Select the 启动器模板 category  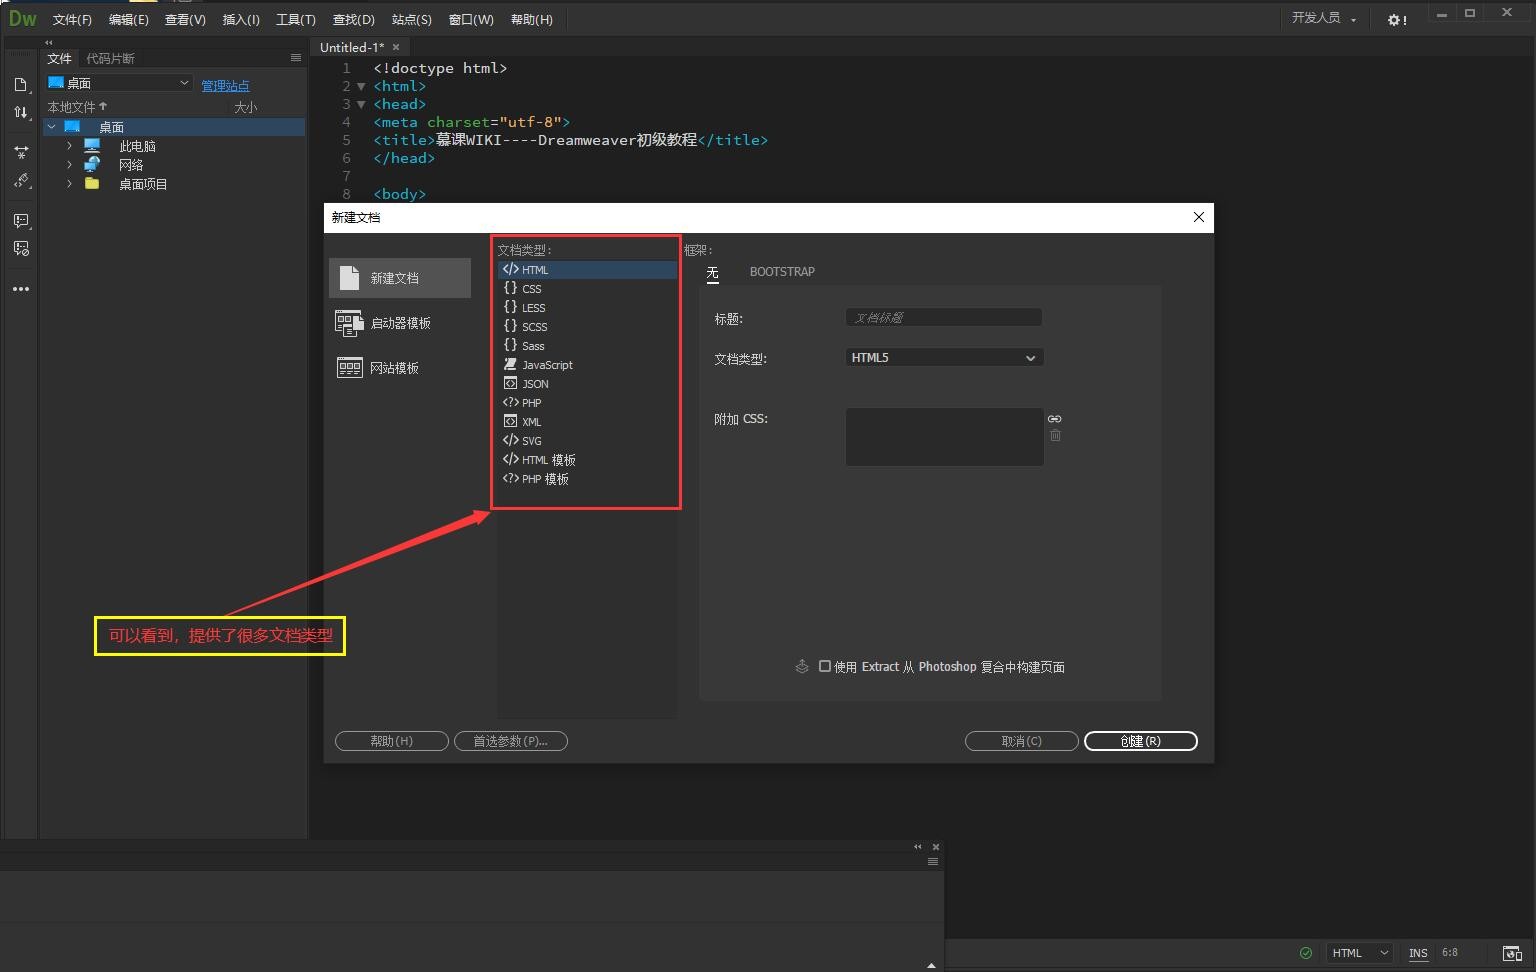click(400, 323)
